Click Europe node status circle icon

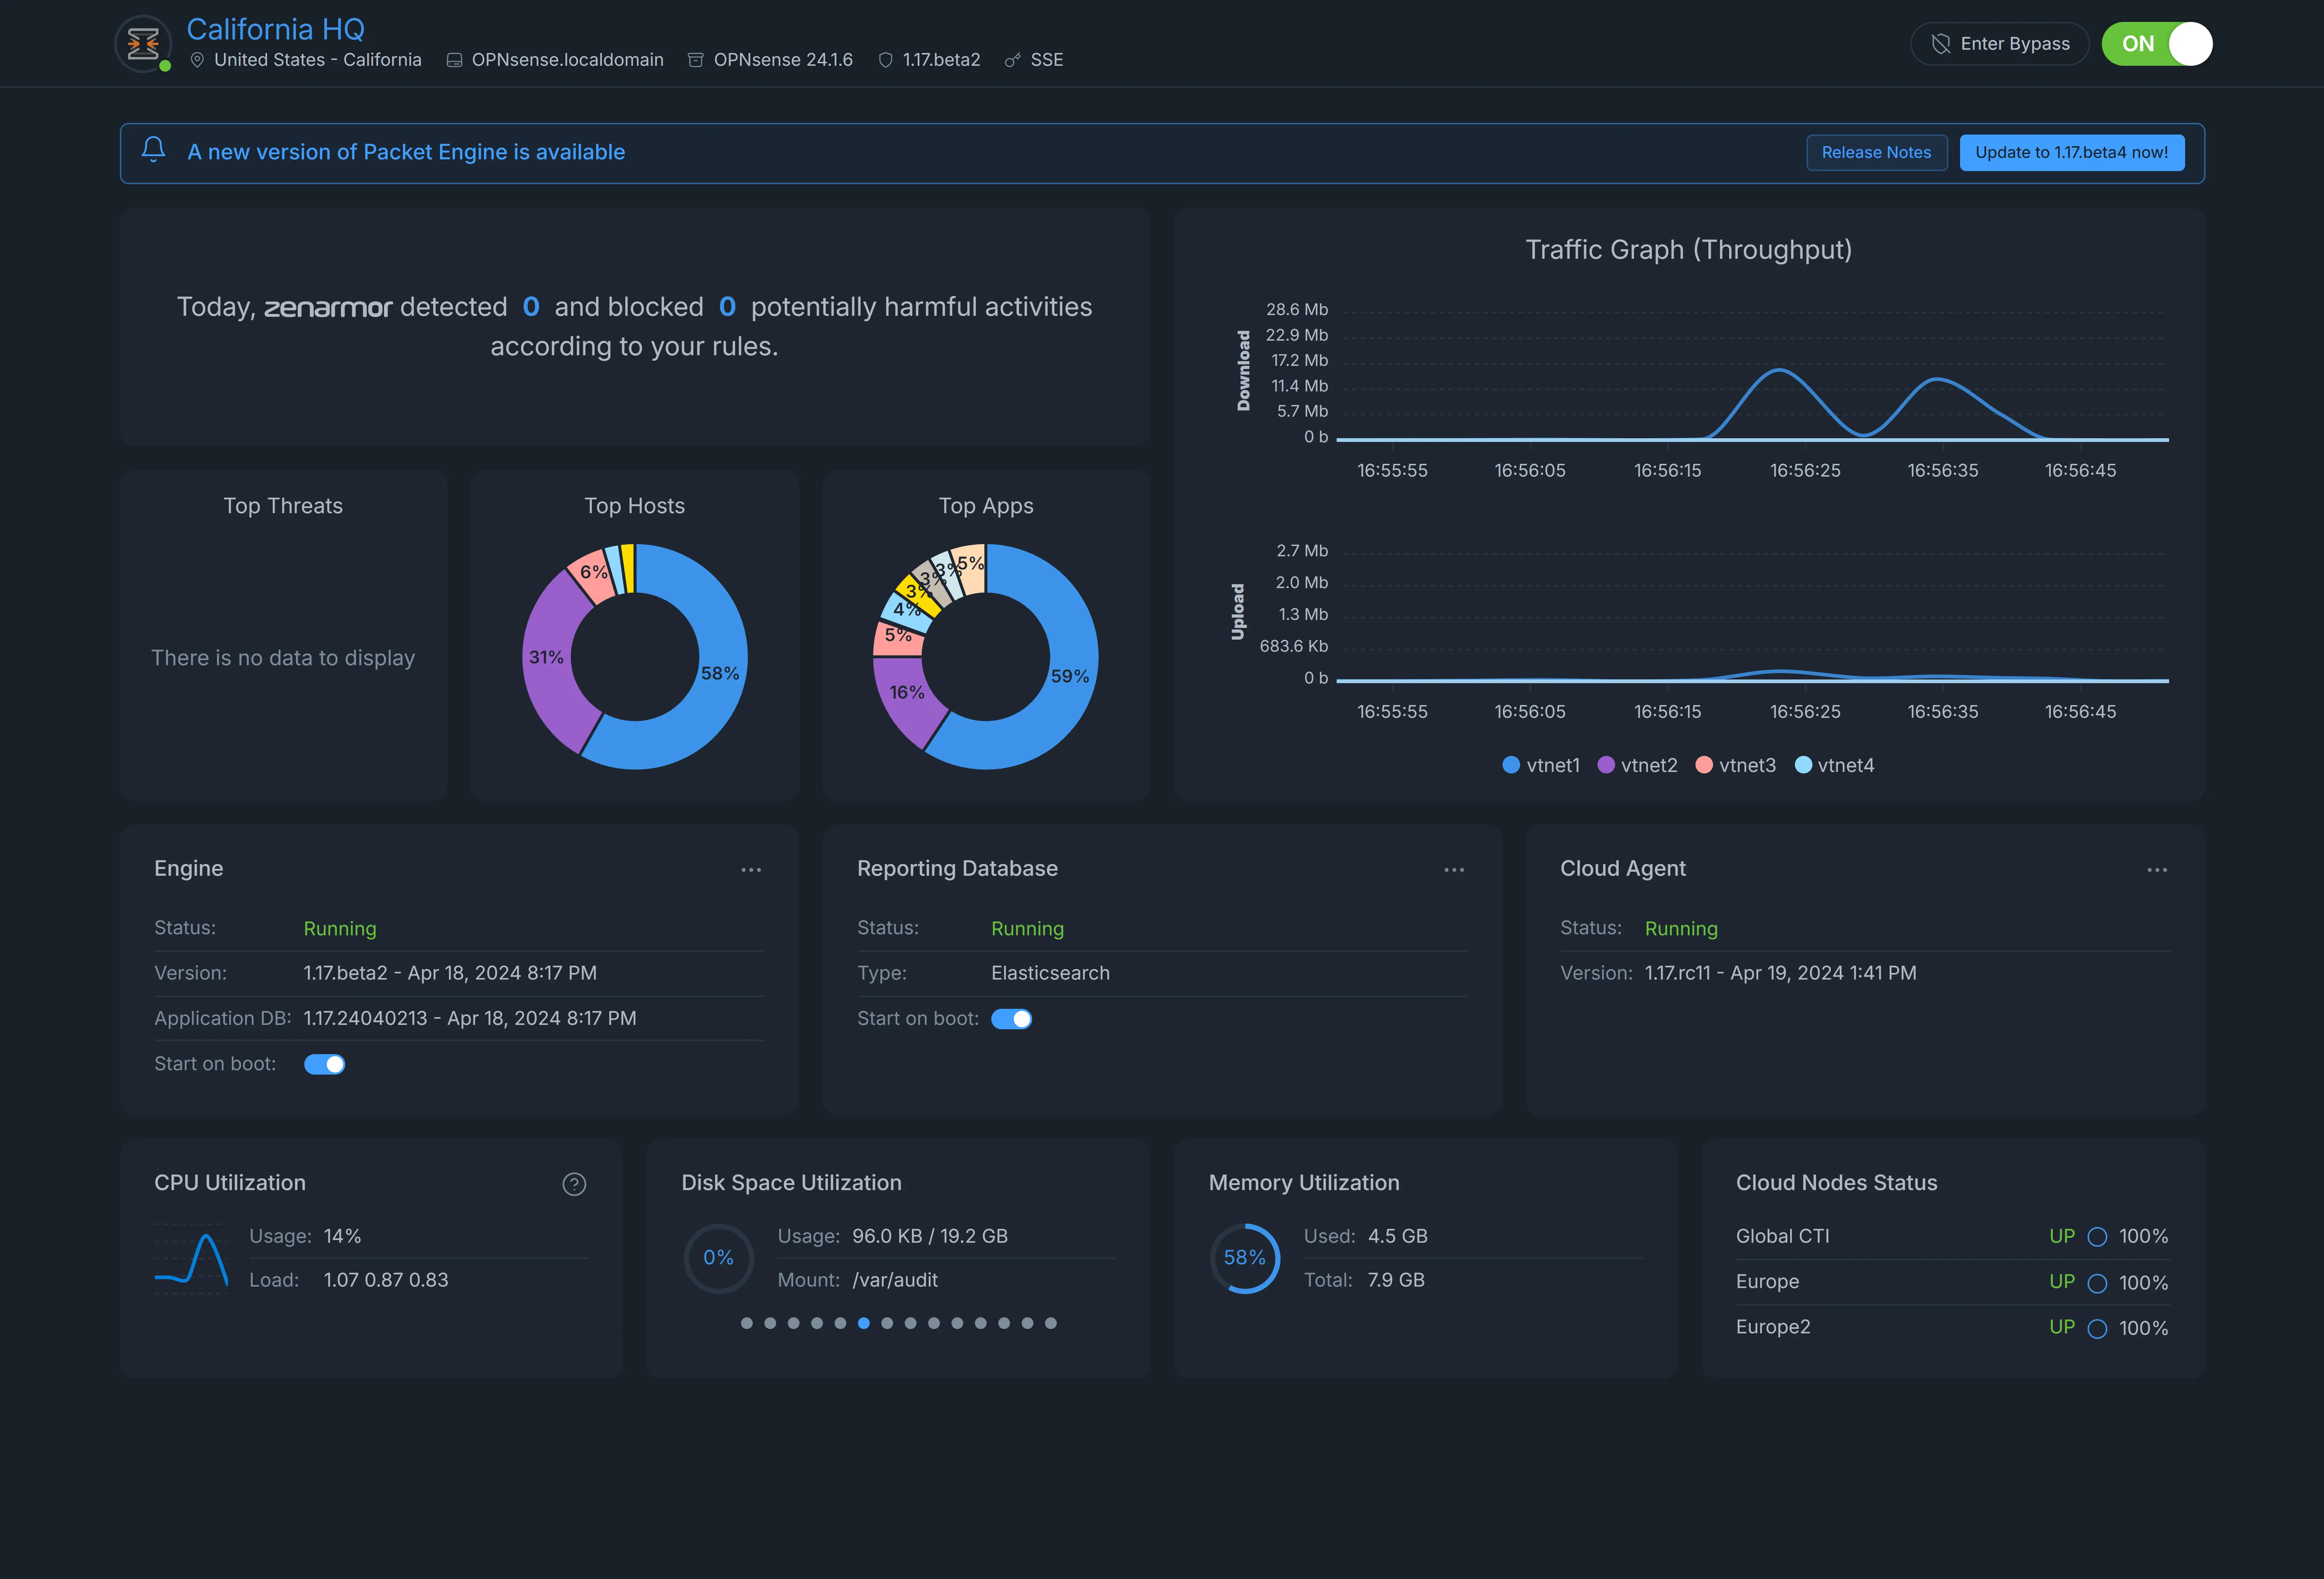tap(2097, 1283)
